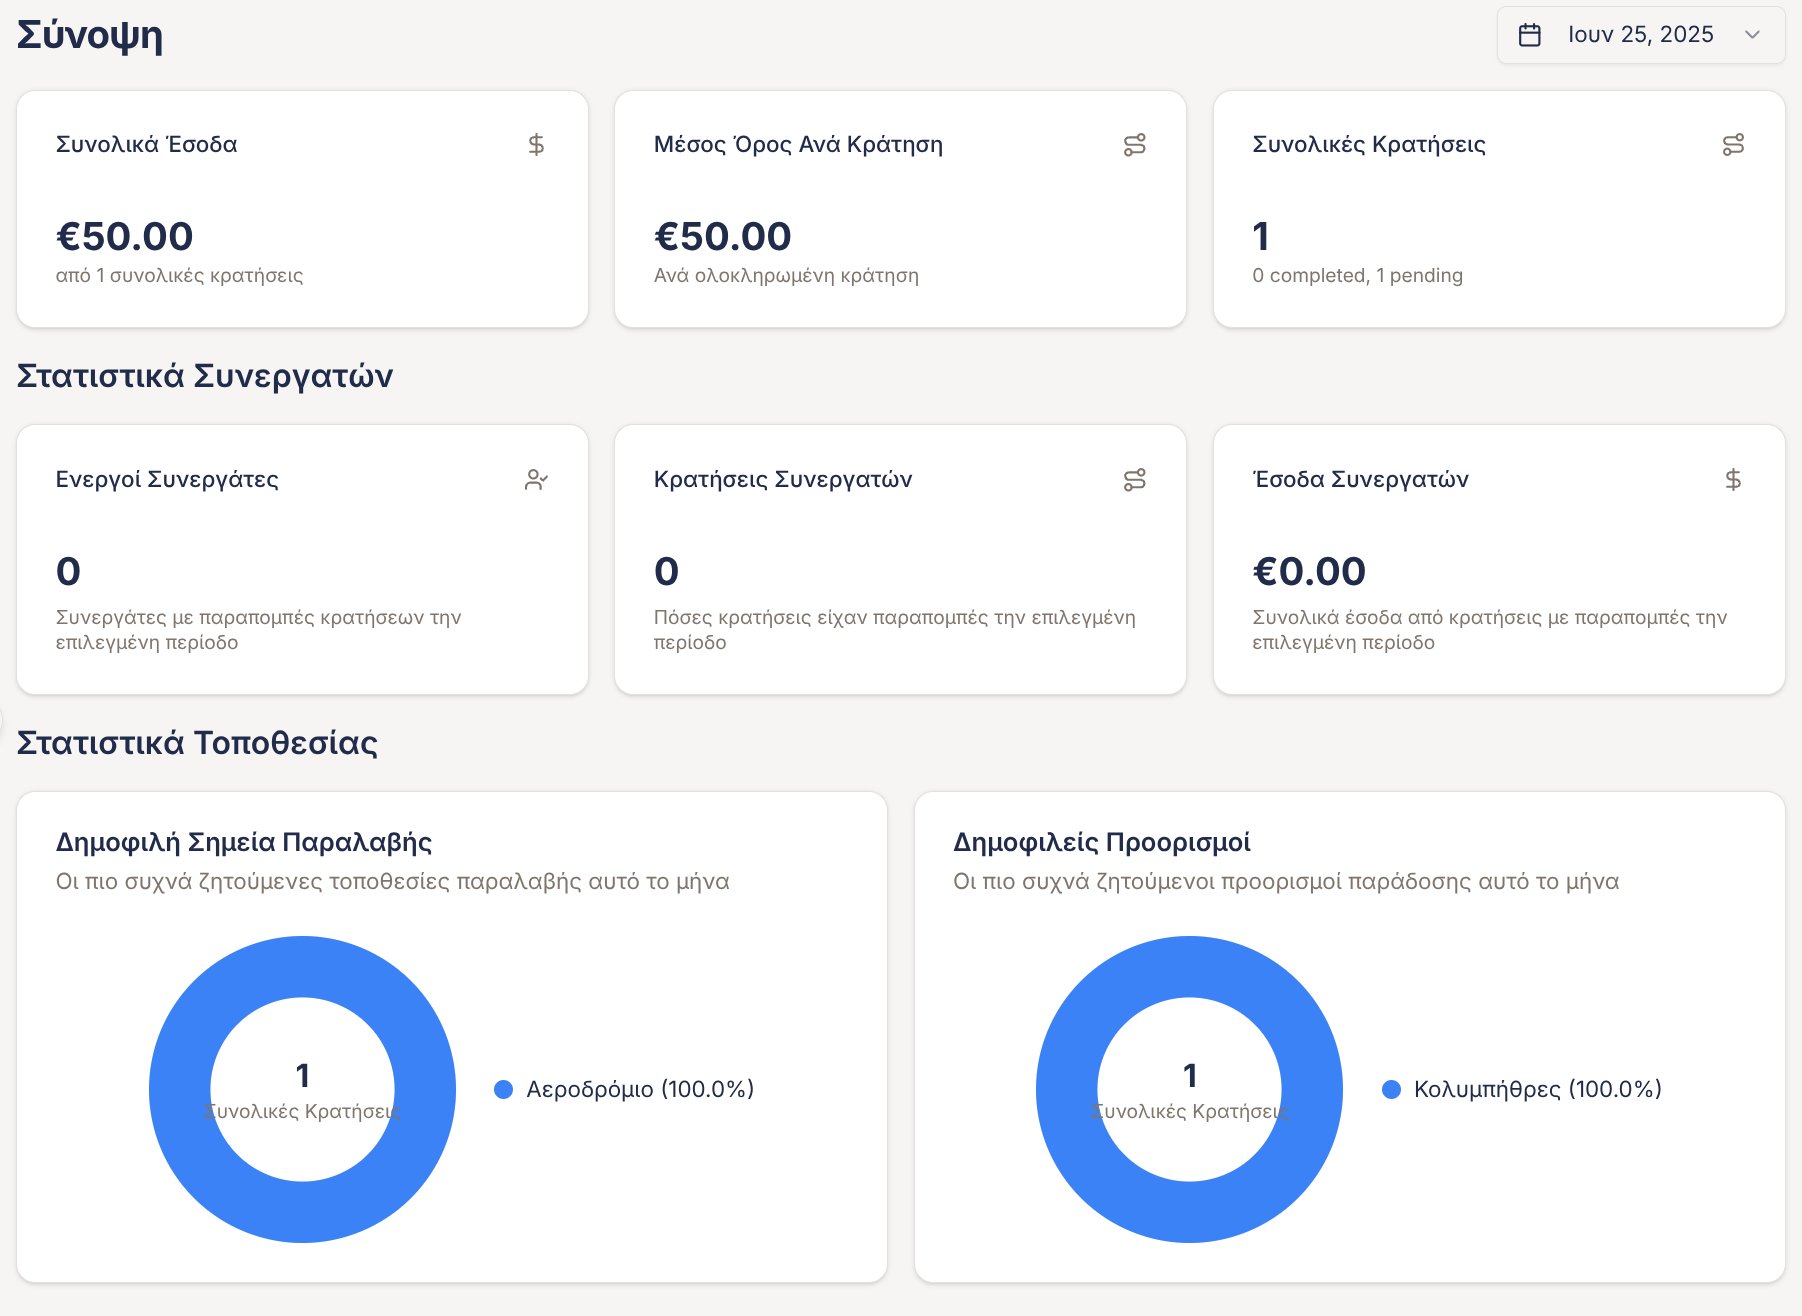1802x1316 pixels.
Task: Click the '0 completed, 1 pending' text
Action: [1357, 275]
